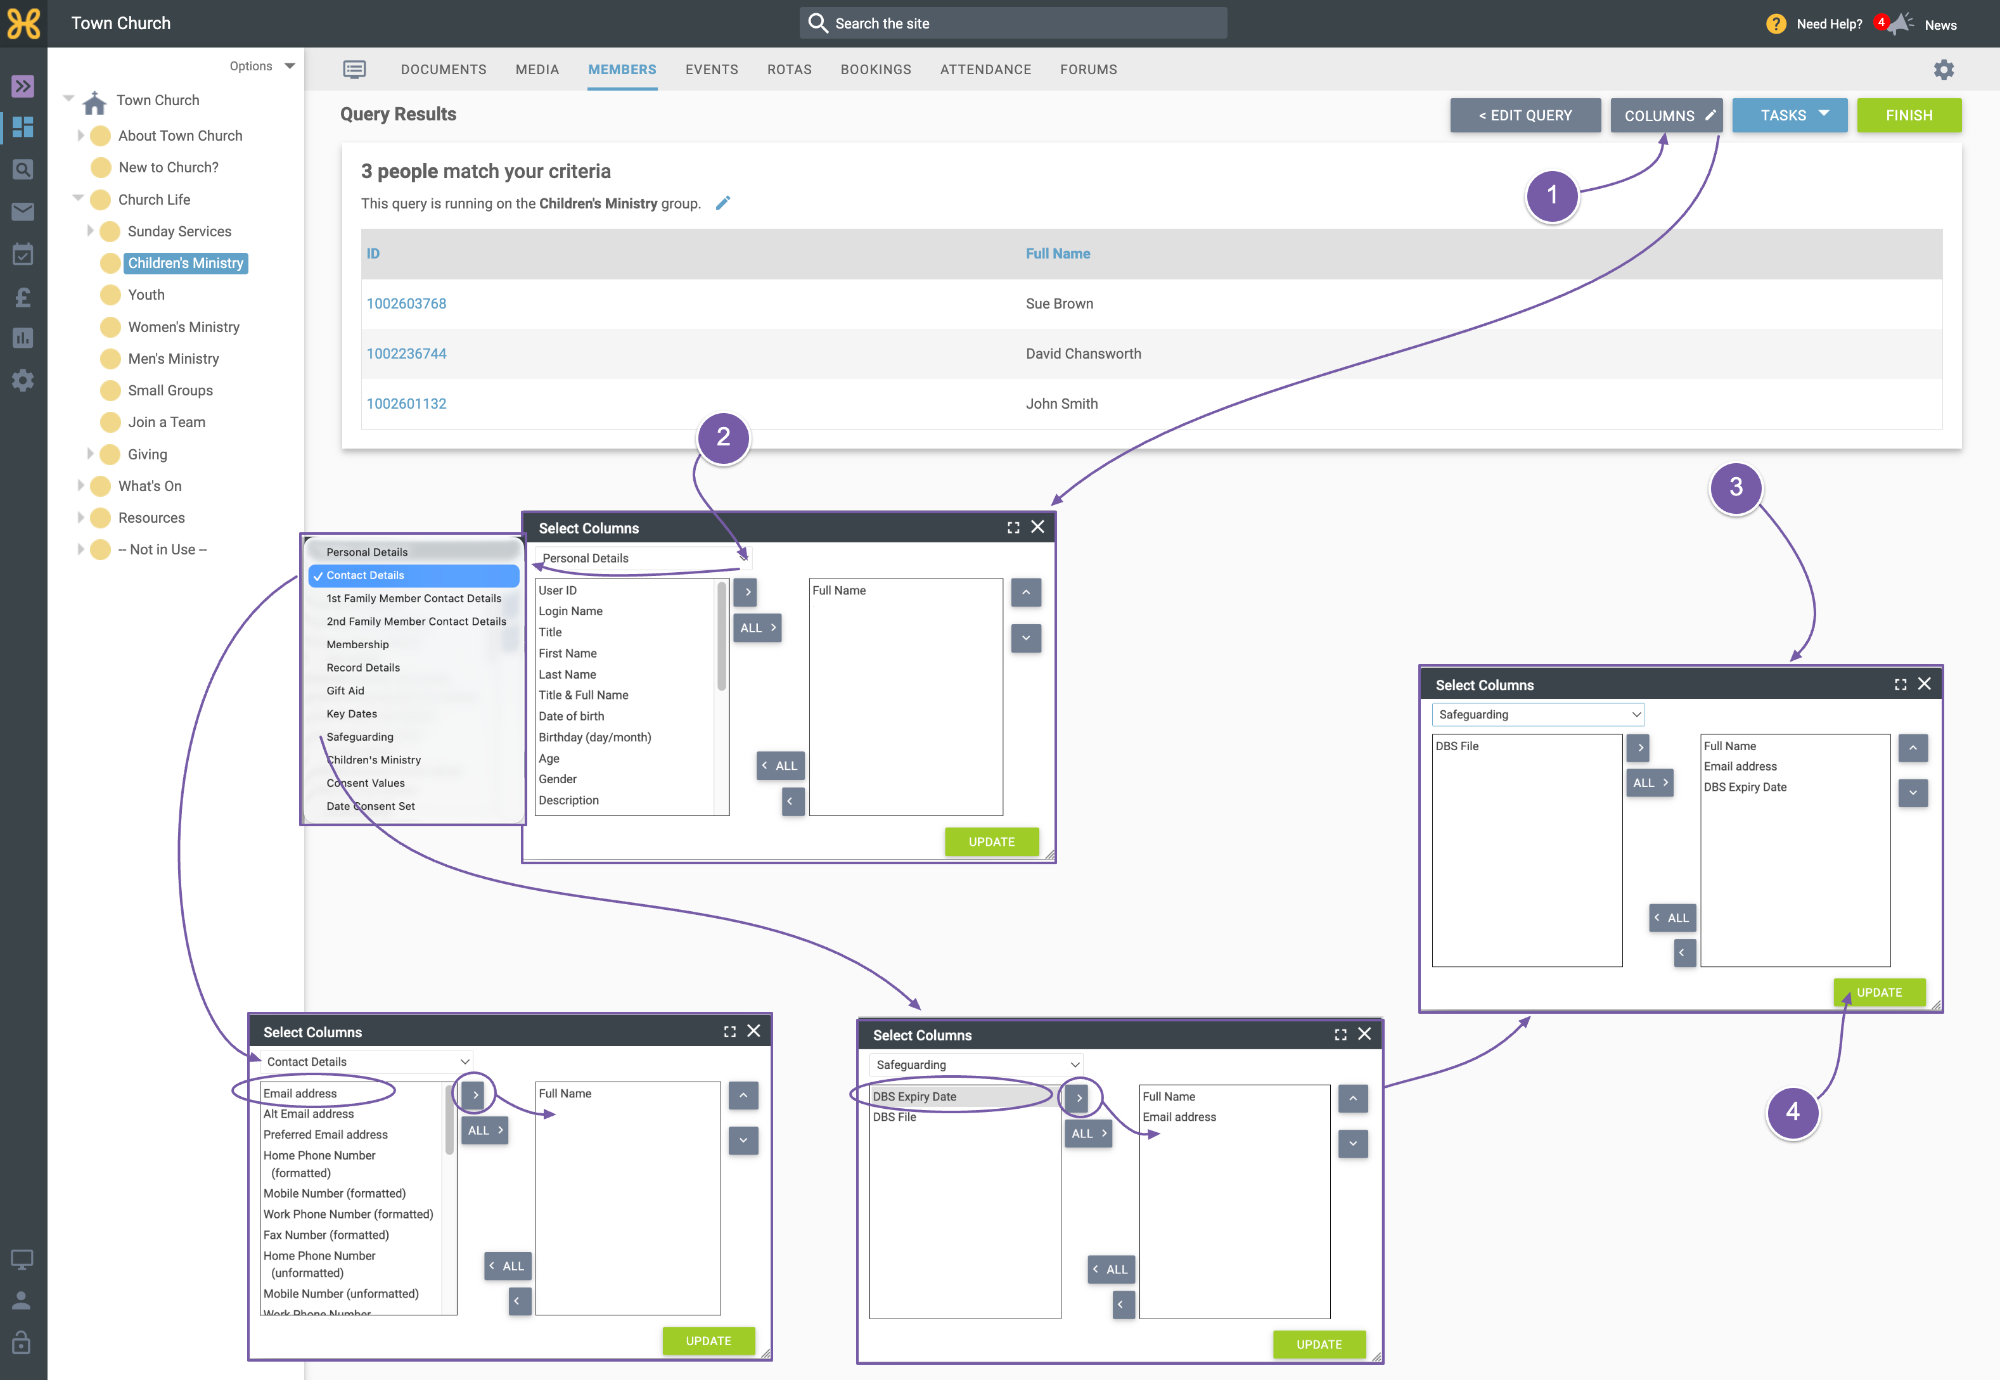Open the gear settings sidebar icon
Image resolution: width=2000 pixels, height=1380 pixels.
(x=22, y=380)
